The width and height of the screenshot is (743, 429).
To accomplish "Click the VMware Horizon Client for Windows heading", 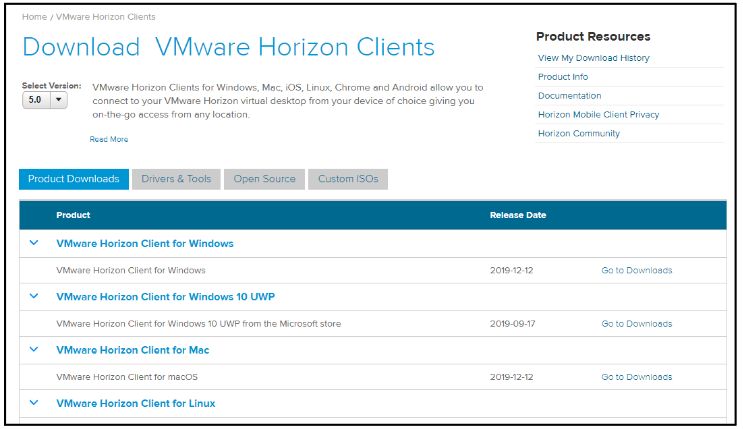I will (x=145, y=244).
